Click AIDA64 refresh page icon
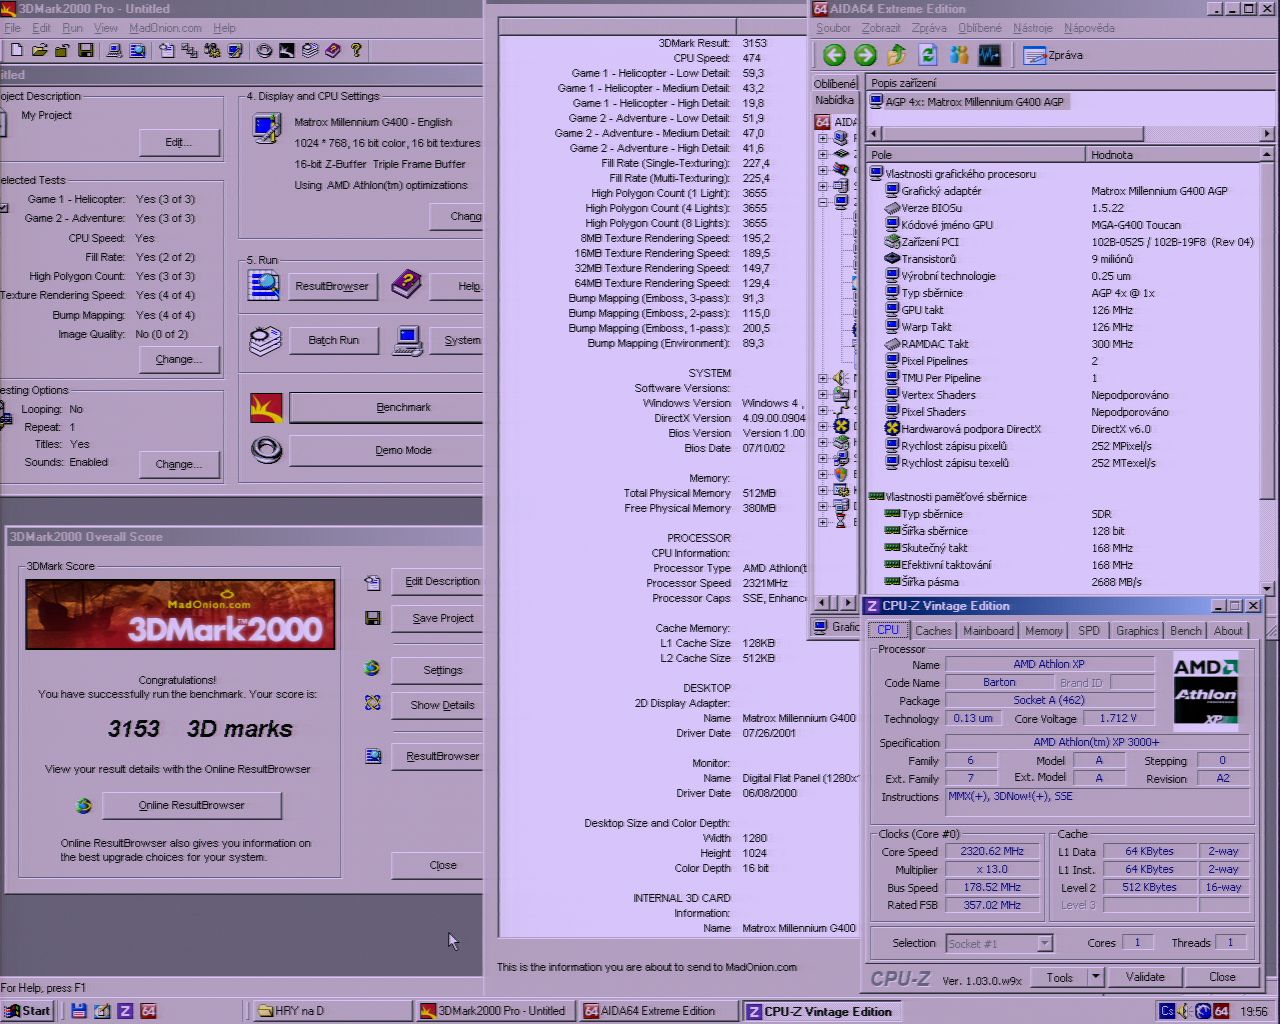1280x1024 pixels. point(928,56)
